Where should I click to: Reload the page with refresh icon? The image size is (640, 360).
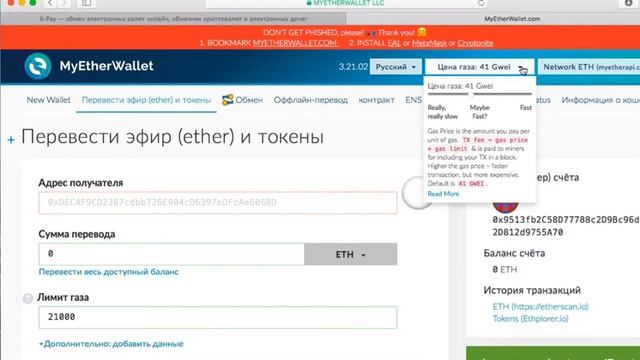pos(481,3)
